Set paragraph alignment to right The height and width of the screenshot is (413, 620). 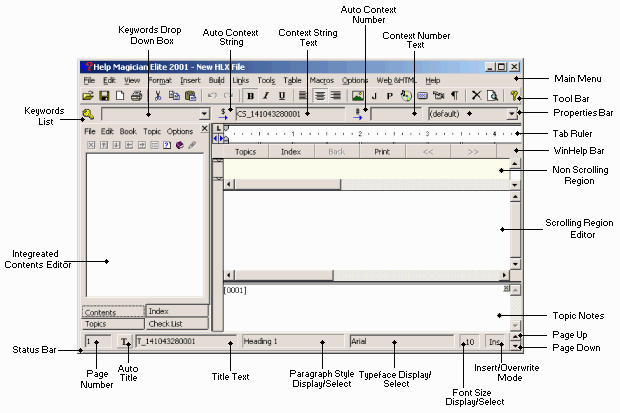point(336,96)
